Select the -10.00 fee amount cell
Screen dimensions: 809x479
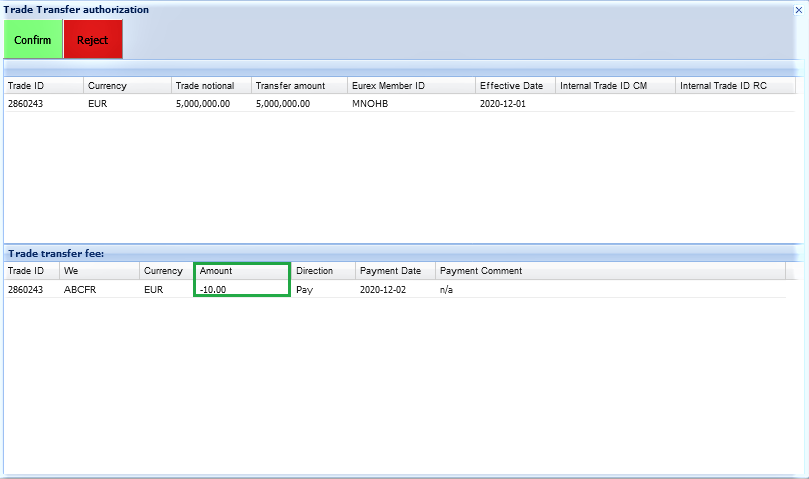[242, 289]
